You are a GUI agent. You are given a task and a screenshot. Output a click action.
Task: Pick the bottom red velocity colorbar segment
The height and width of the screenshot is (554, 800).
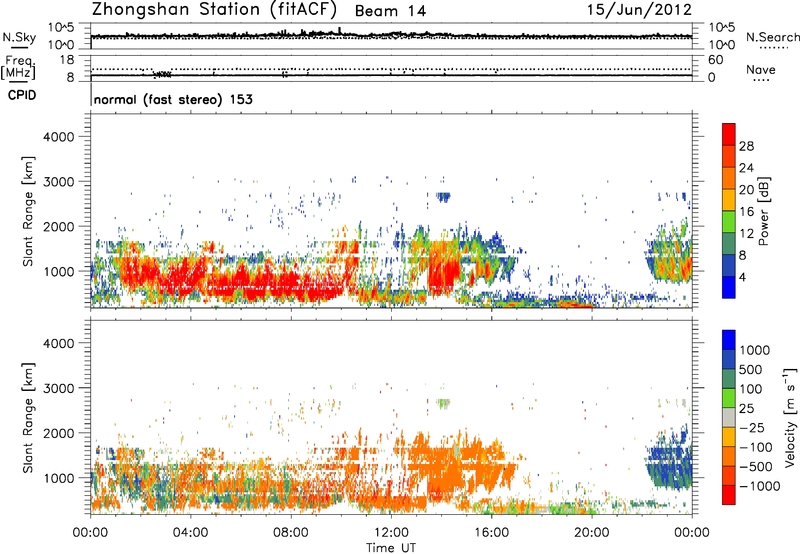point(729,495)
